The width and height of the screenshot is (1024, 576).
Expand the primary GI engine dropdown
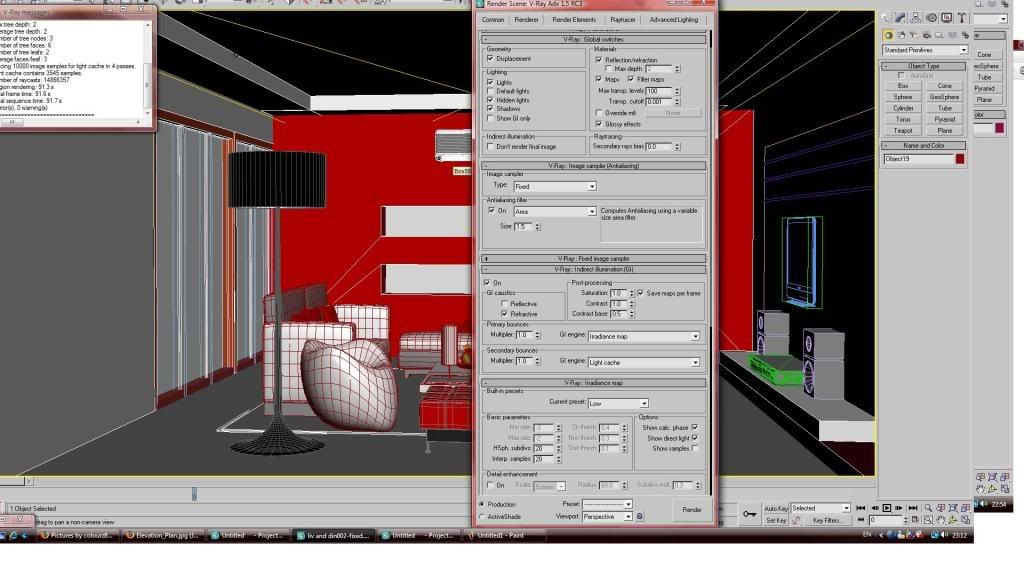pyautogui.click(x=643, y=337)
